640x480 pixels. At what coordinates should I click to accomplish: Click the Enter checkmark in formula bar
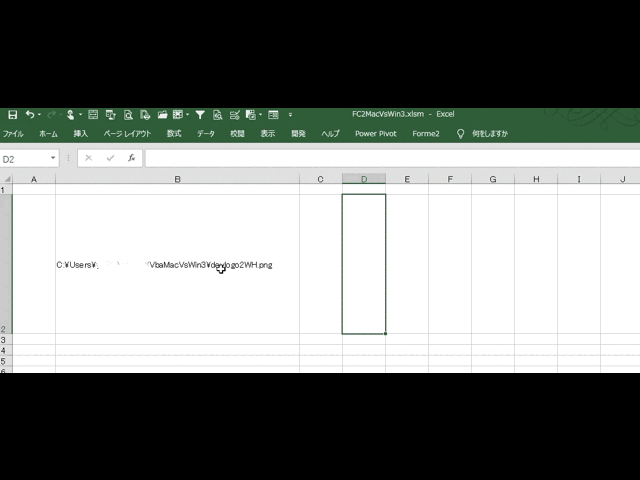click(110, 158)
